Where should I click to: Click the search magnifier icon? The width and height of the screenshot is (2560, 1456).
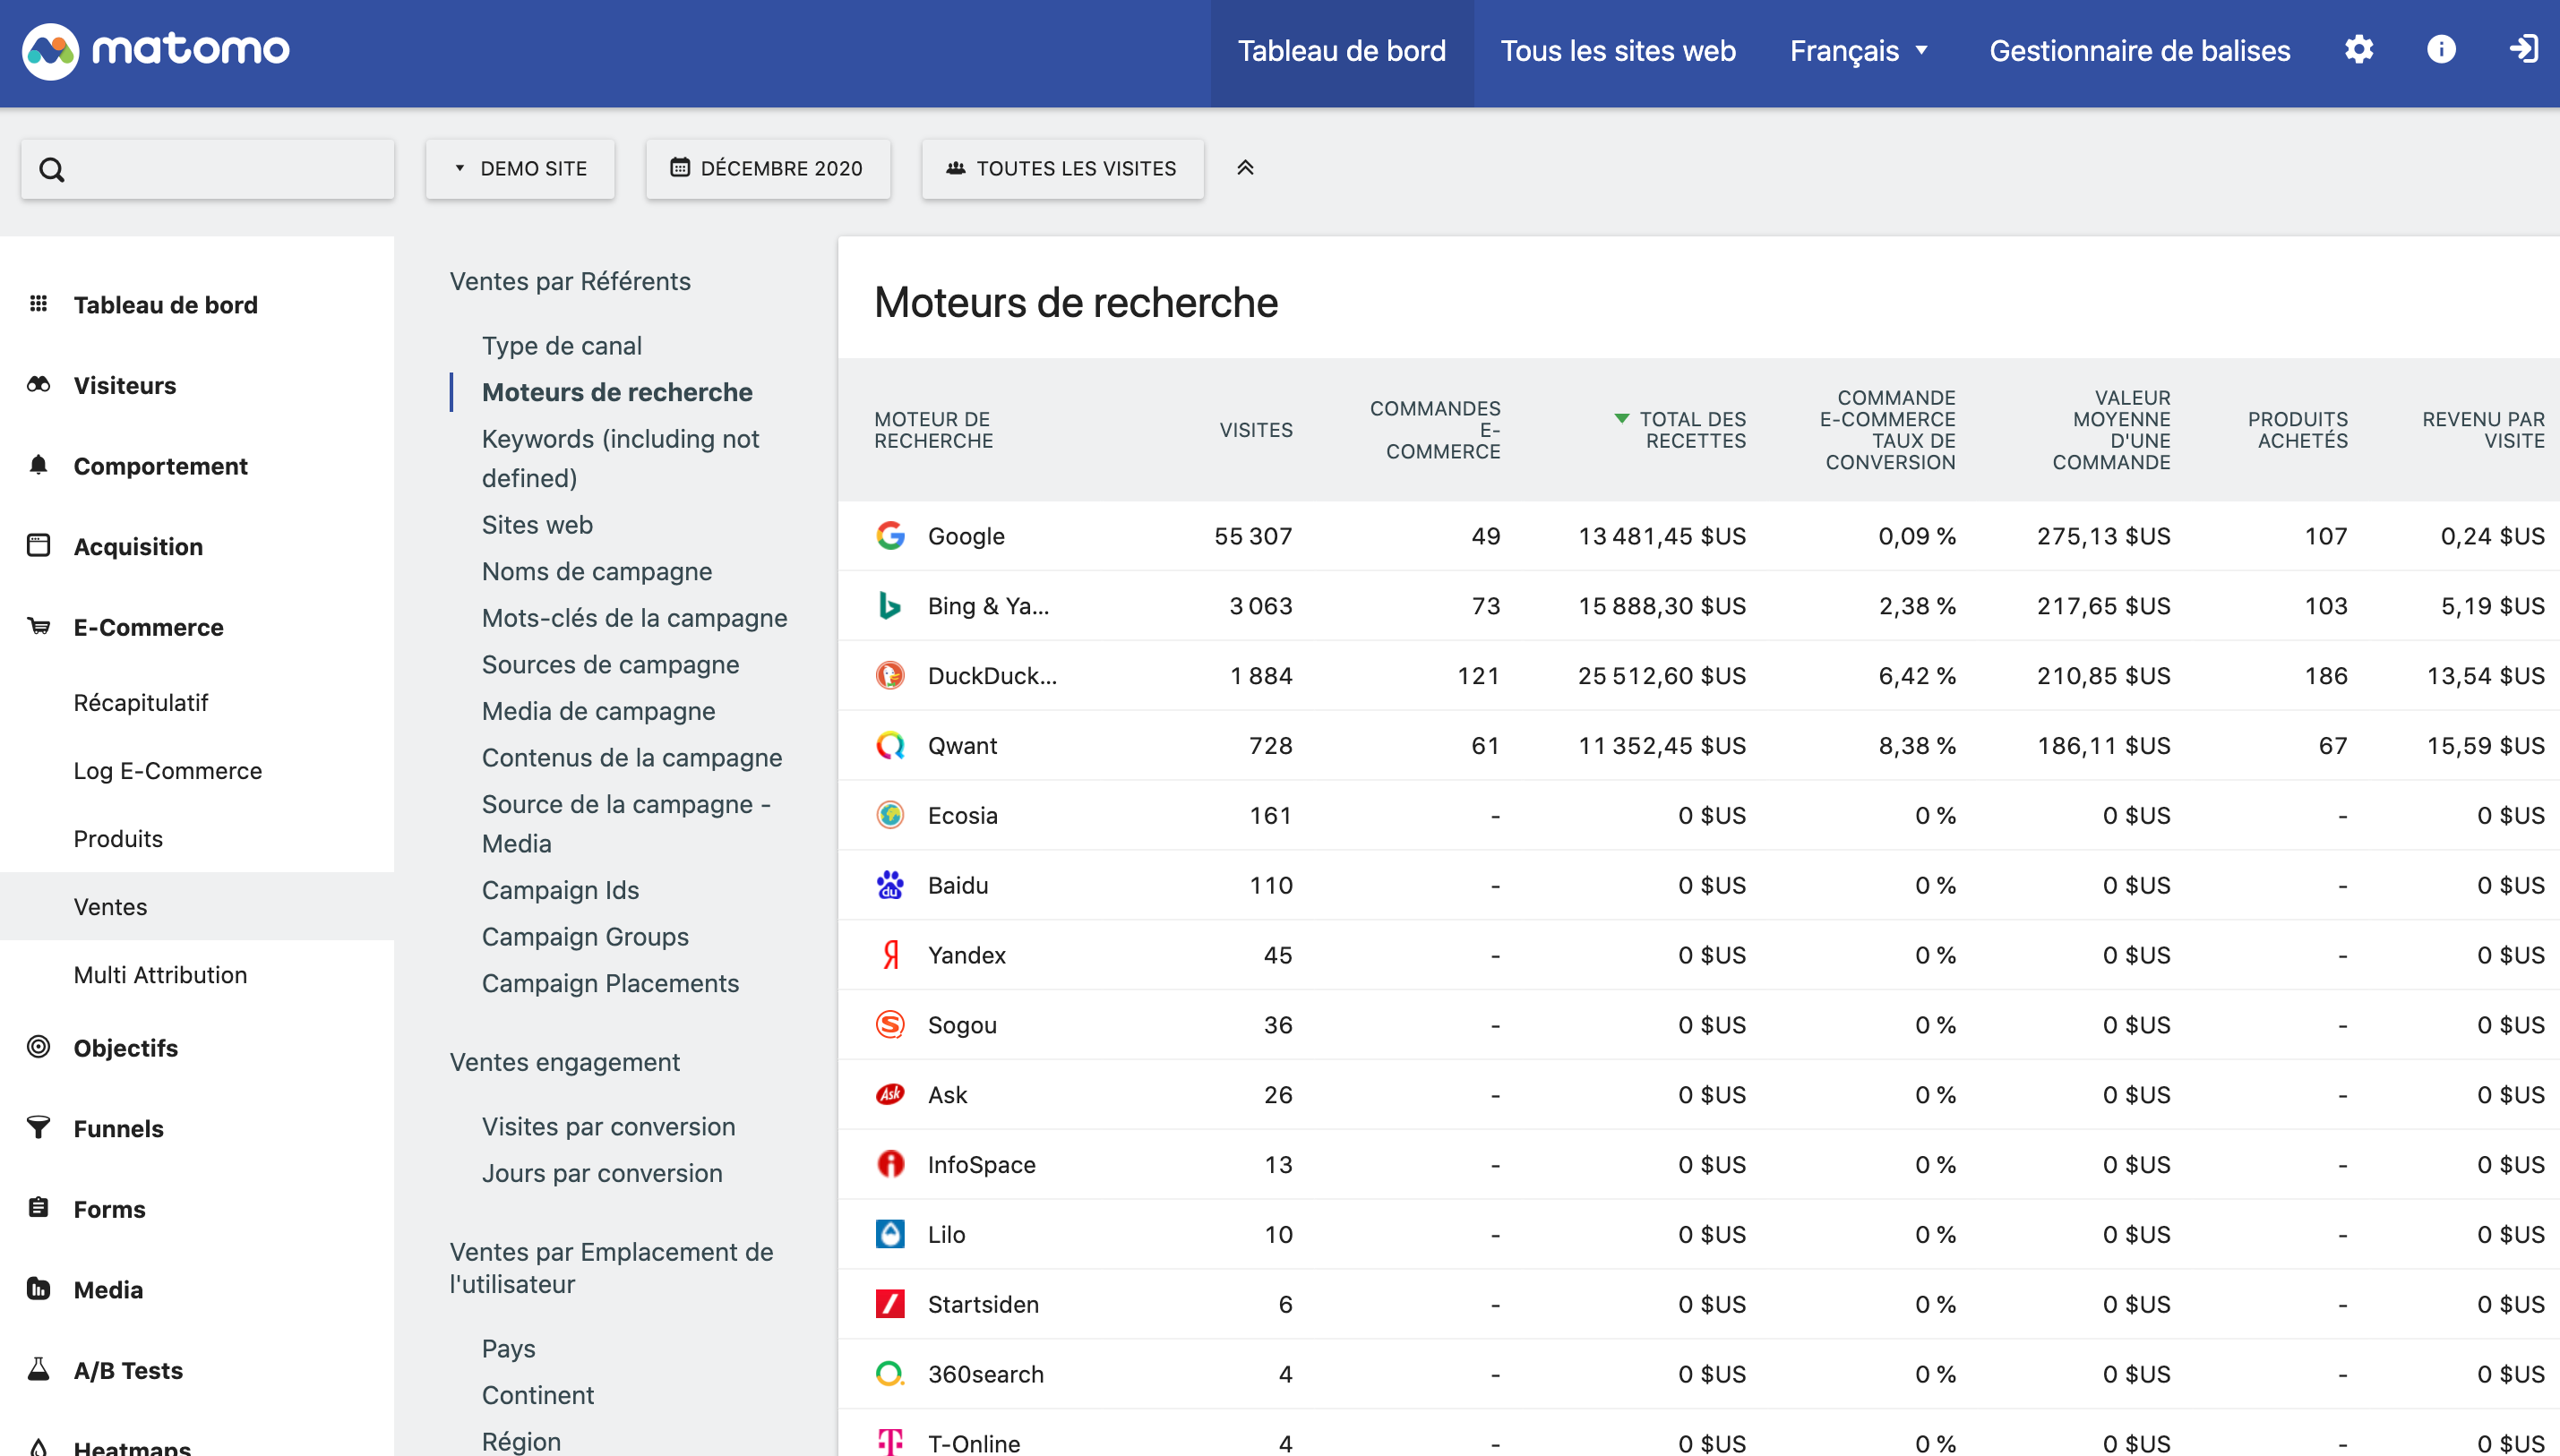51,170
